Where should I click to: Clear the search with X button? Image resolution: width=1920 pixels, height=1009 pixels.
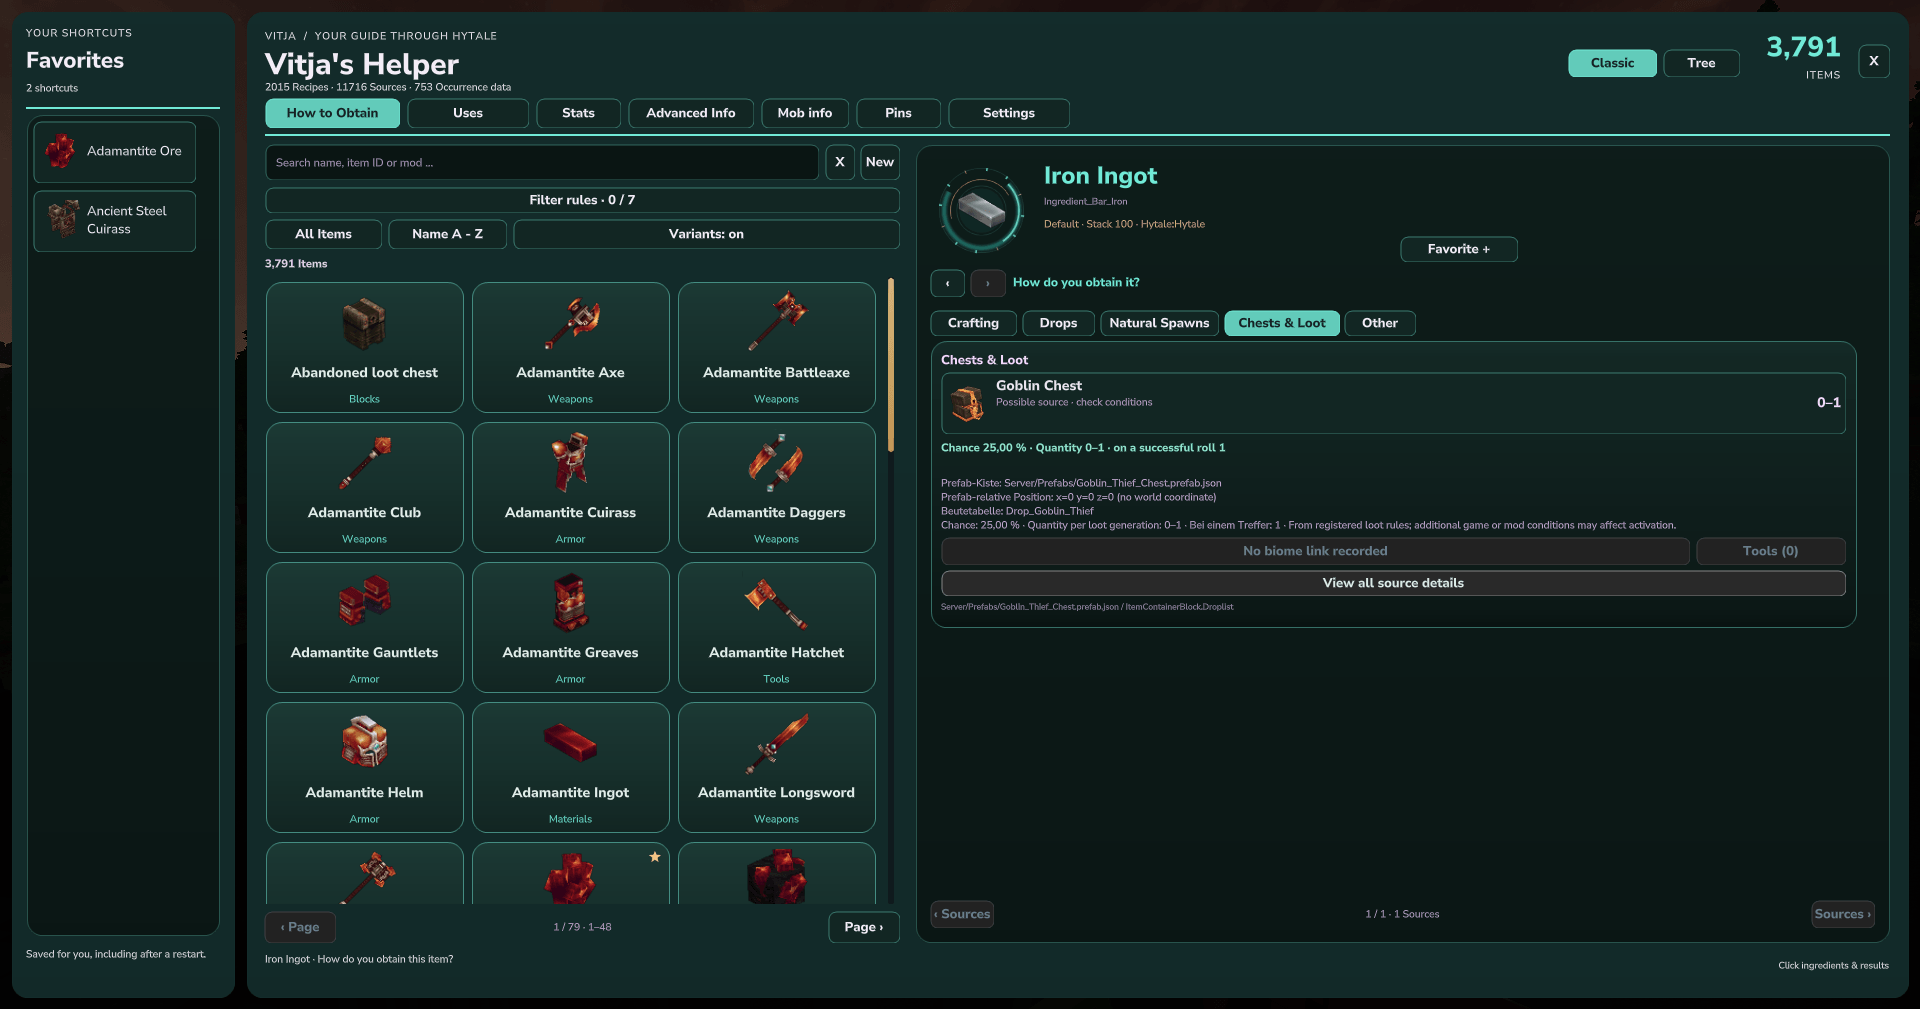tap(840, 162)
